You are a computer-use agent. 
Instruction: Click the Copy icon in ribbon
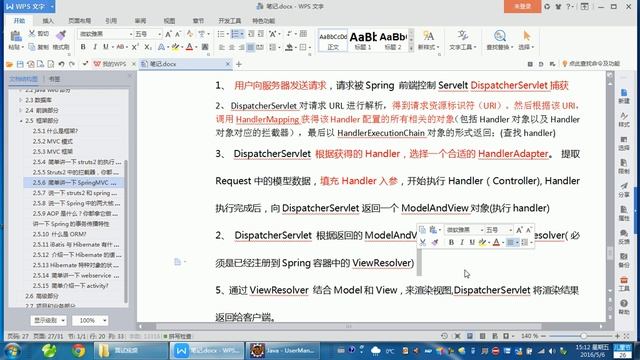32,47
